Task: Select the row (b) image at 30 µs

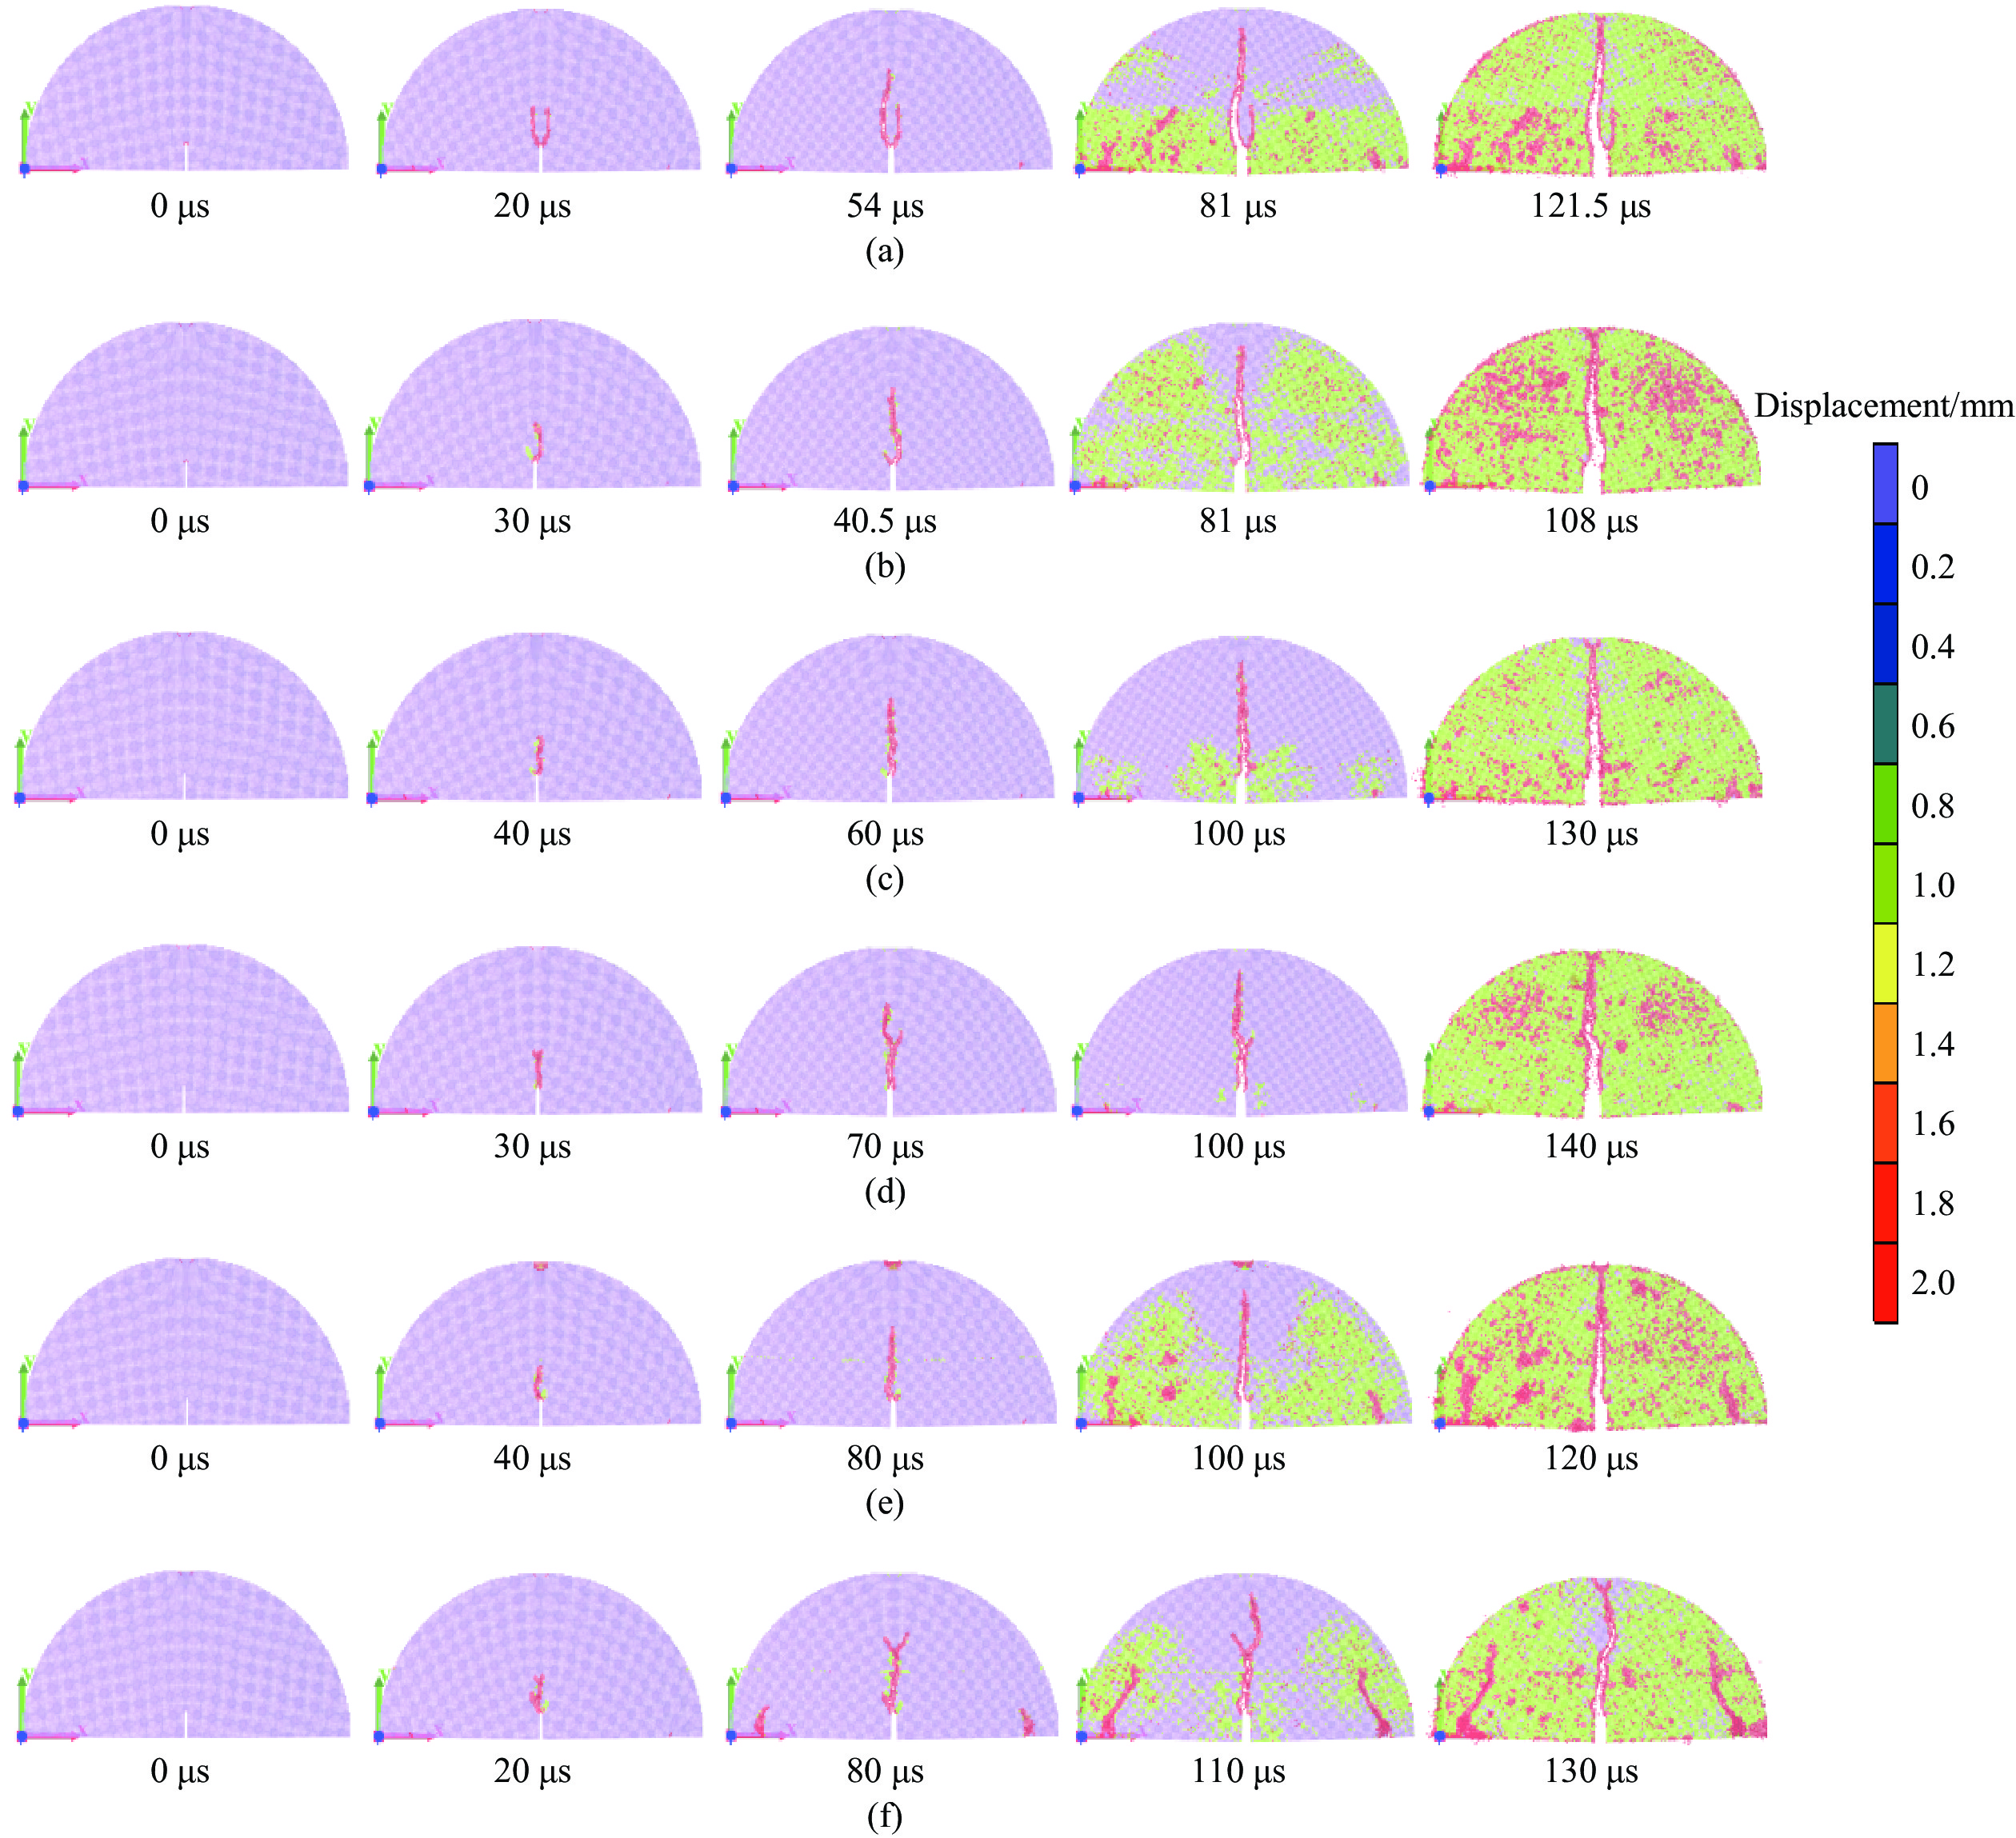Action: click(x=536, y=404)
